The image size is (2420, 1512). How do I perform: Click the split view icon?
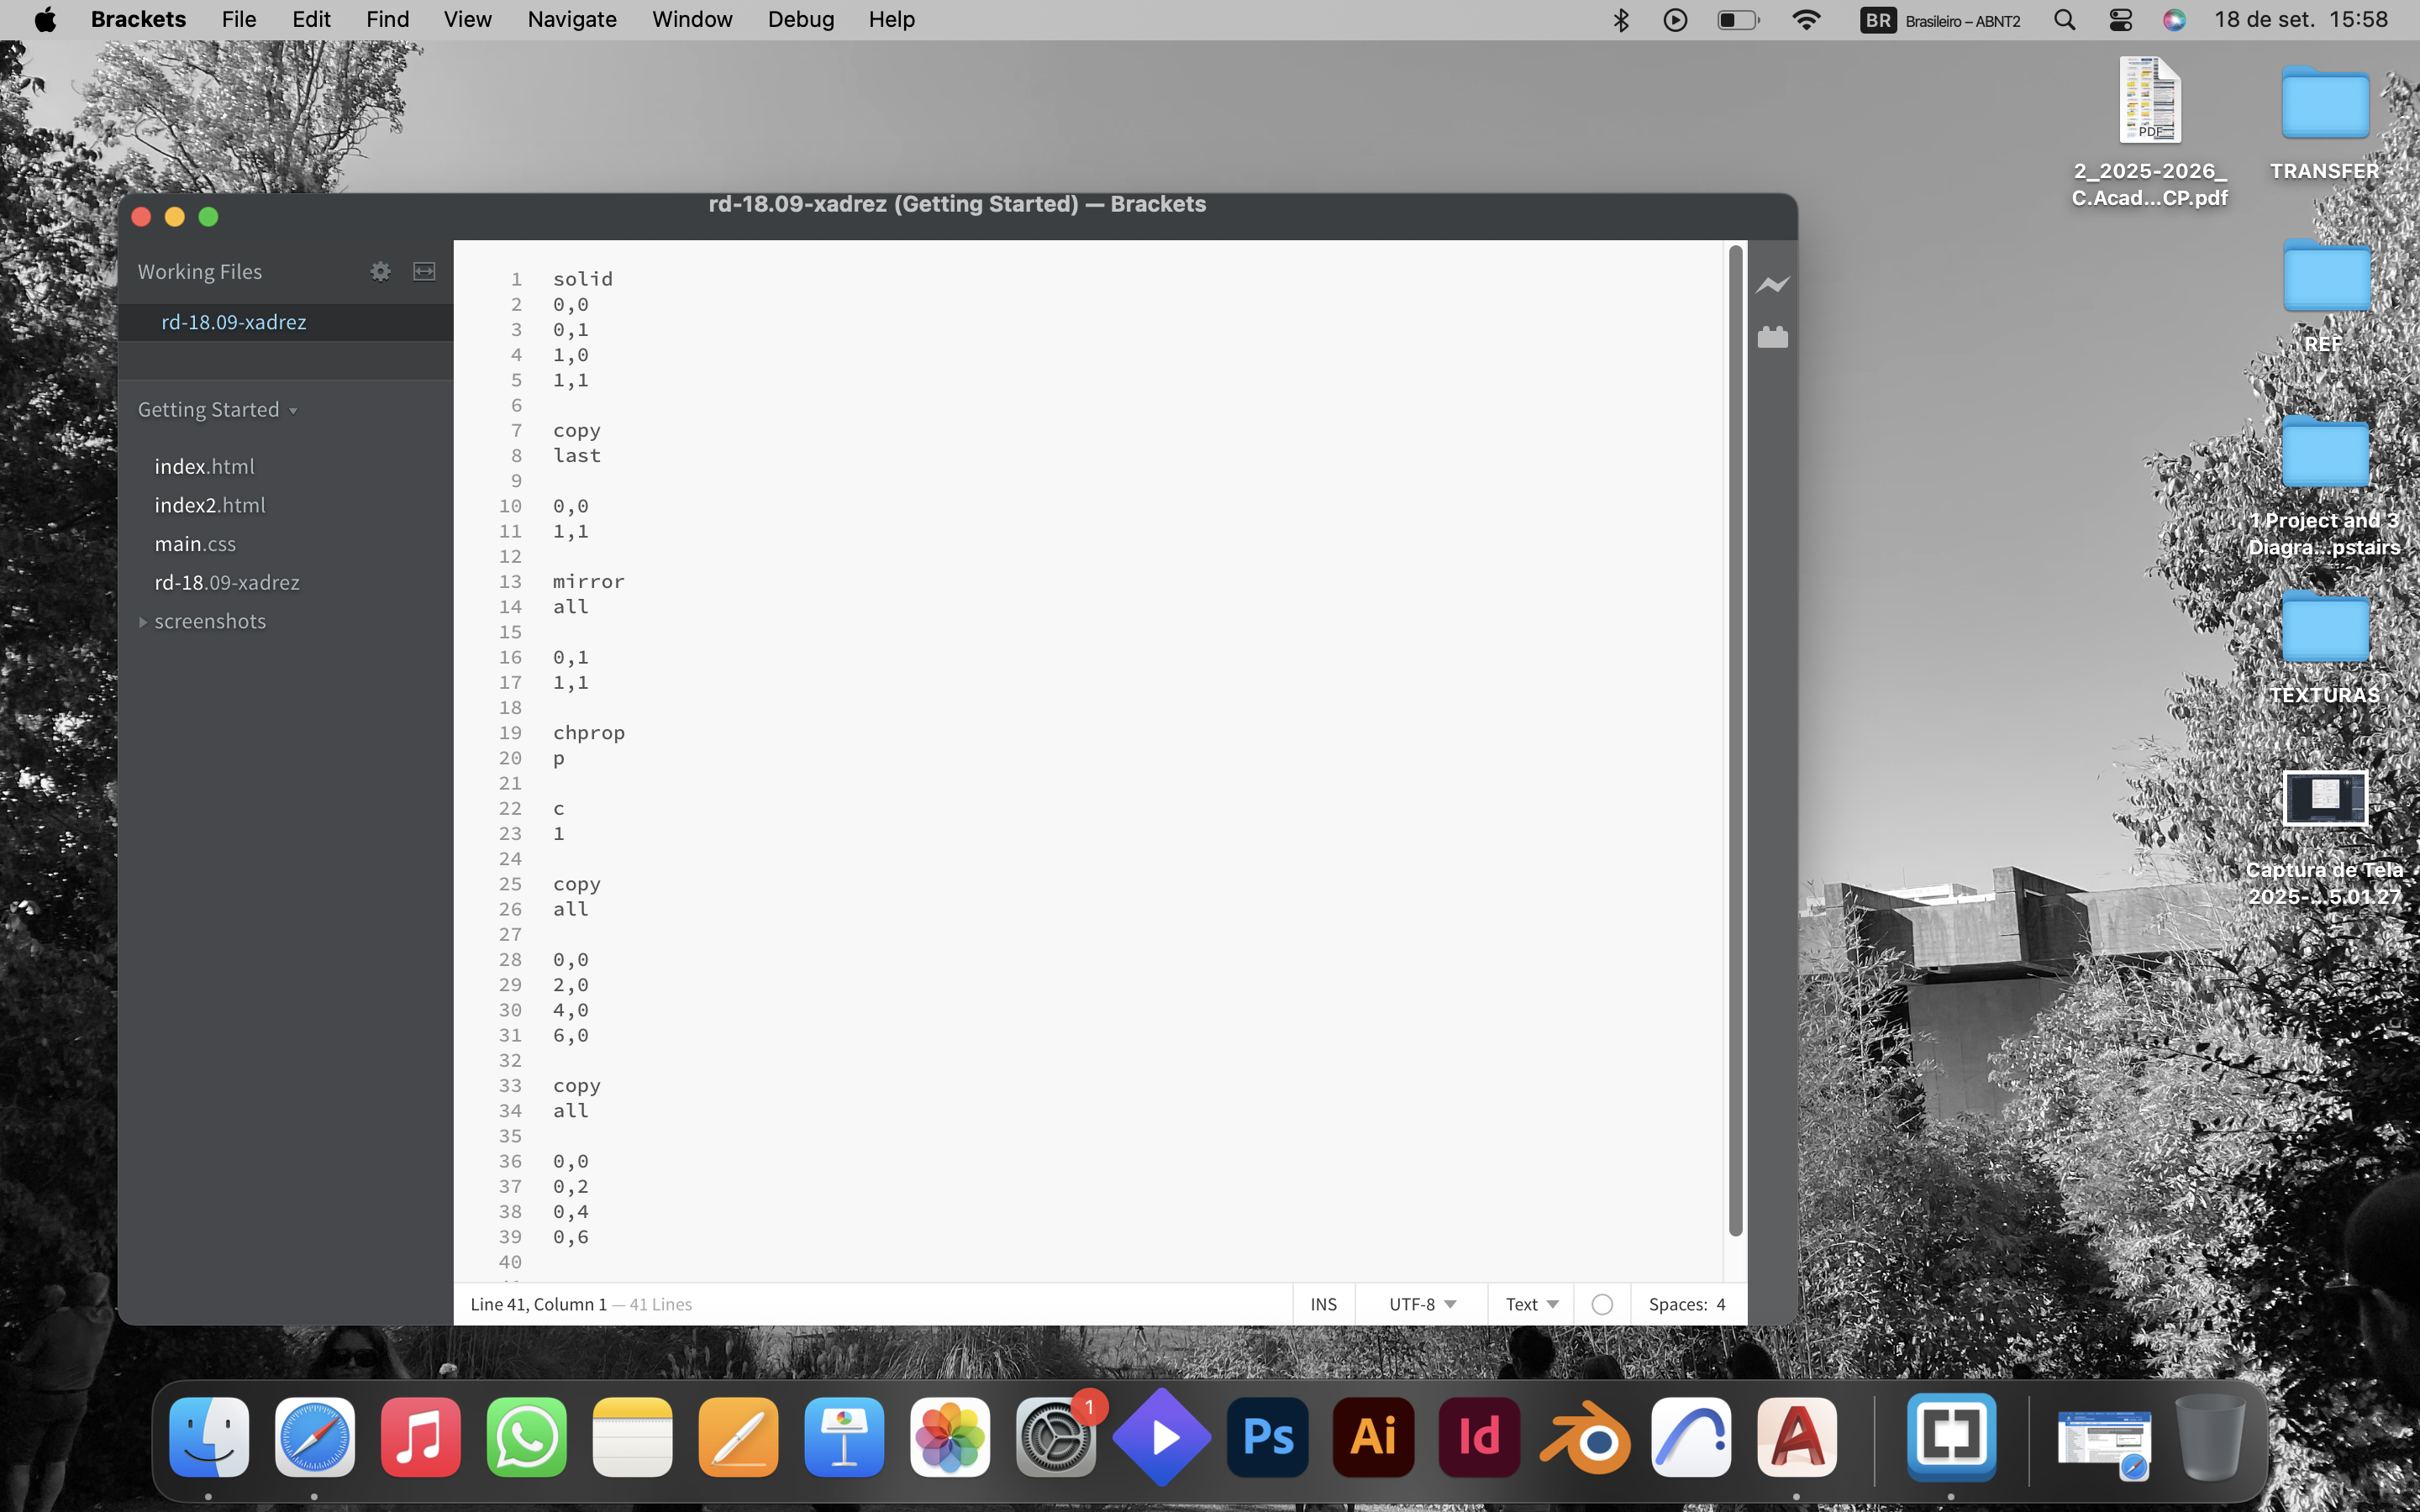point(424,272)
